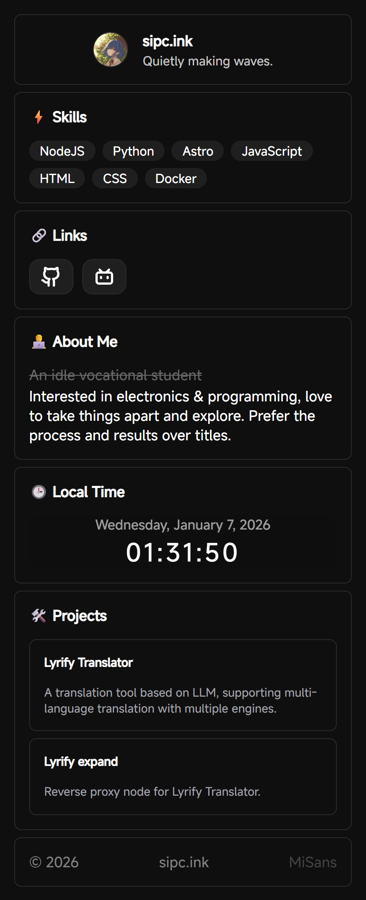The image size is (366, 900).
Task: Select the Docker skill tag
Action: point(176,179)
